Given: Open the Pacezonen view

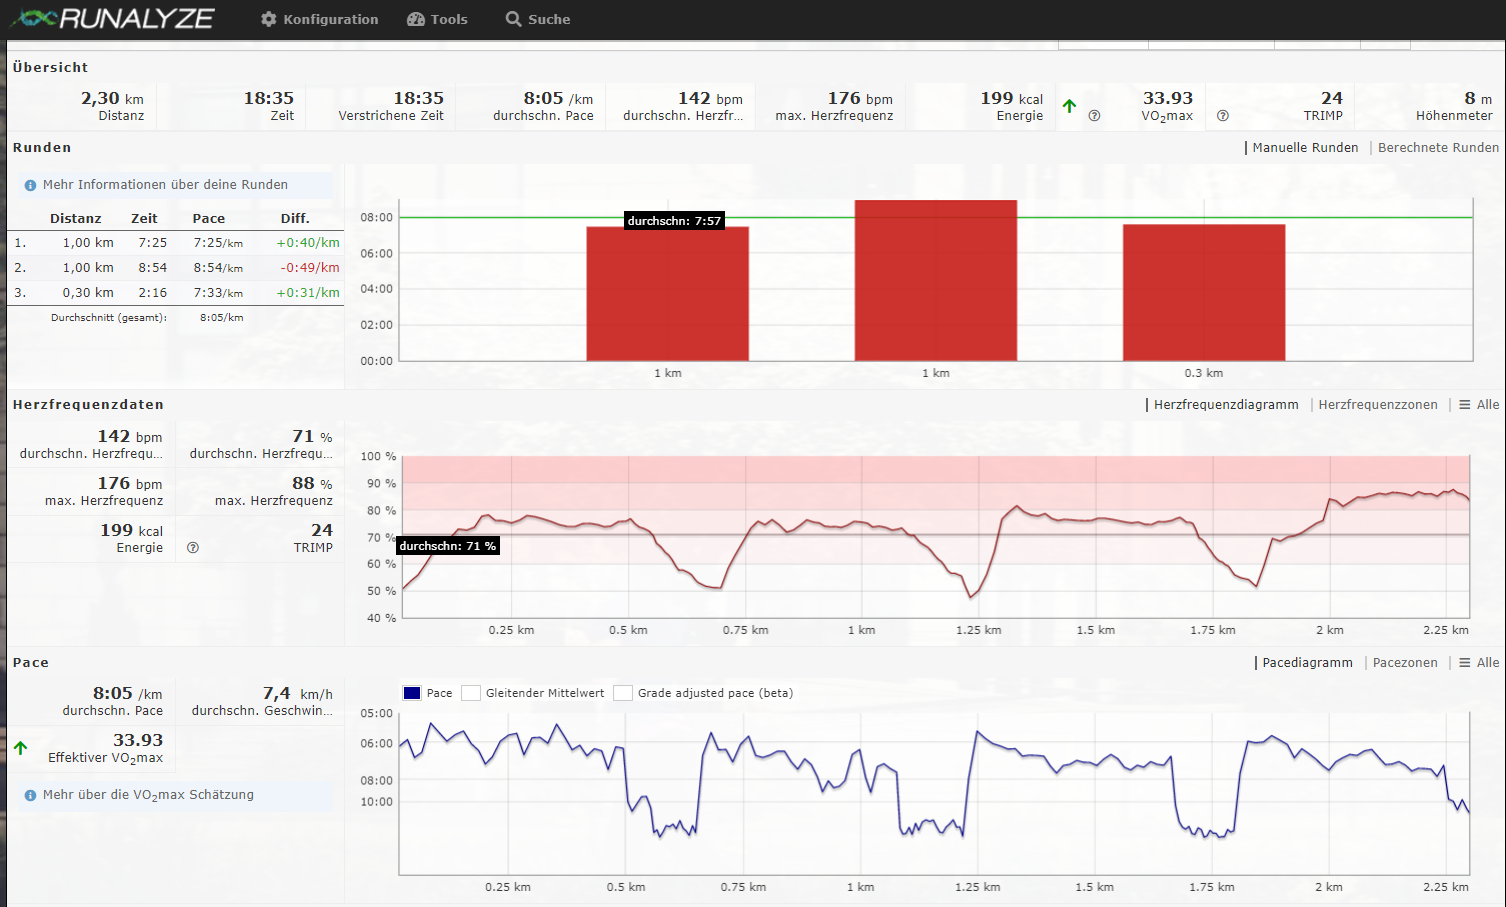Looking at the screenshot, I should [1404, 663].
